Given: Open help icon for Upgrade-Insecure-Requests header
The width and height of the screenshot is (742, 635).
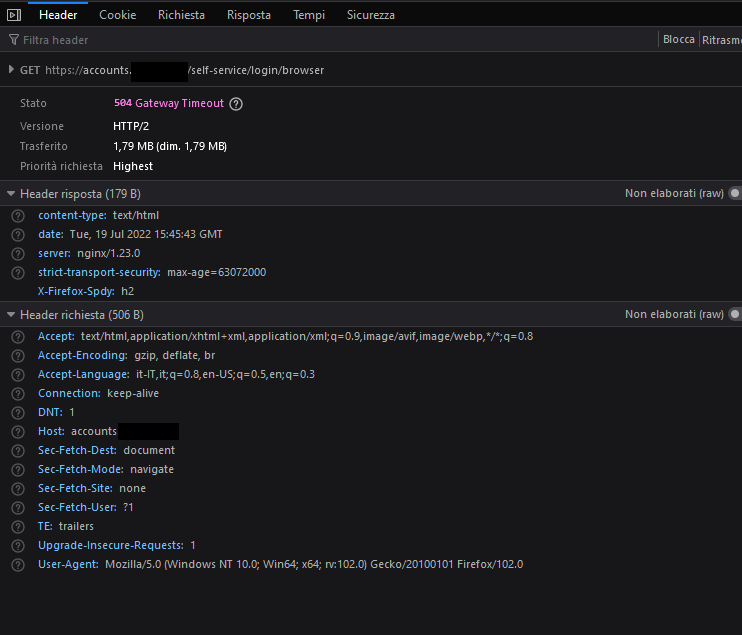Looking at the screenshot, I should (x=18, y=546).
